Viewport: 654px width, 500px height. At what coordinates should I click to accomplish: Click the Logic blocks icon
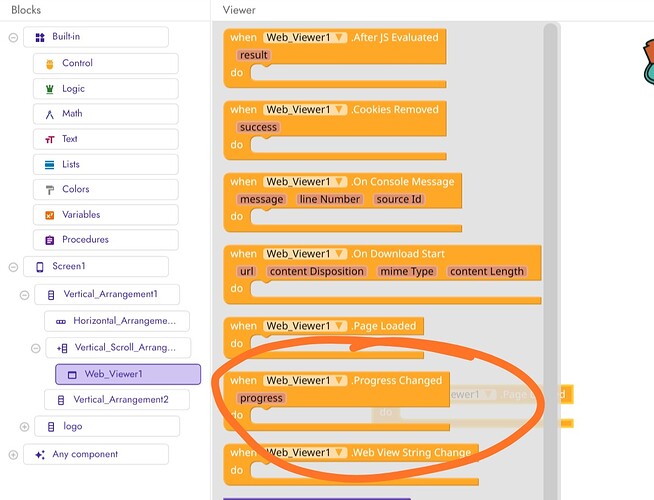click(x=50, y=89)
